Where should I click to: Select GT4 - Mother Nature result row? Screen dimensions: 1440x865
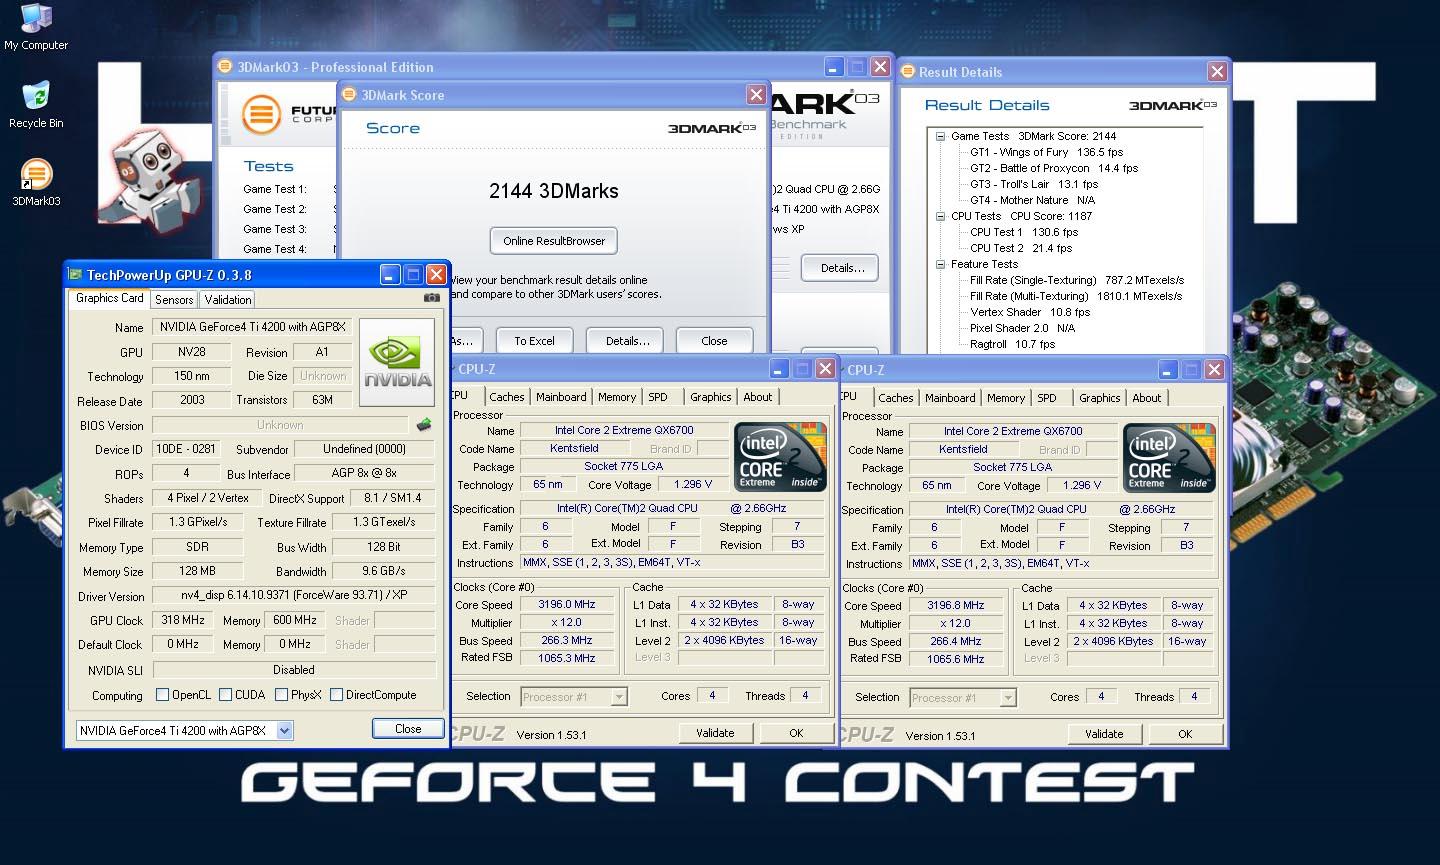(x=1032, y=200)
